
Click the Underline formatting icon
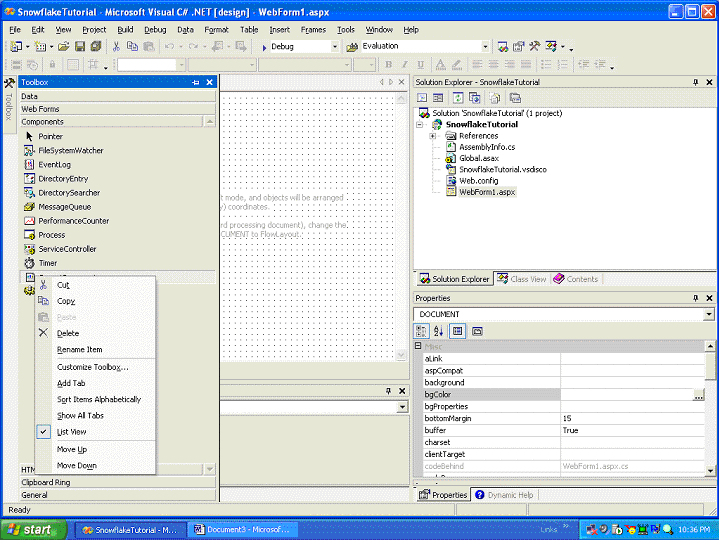(x=420, y=65)
